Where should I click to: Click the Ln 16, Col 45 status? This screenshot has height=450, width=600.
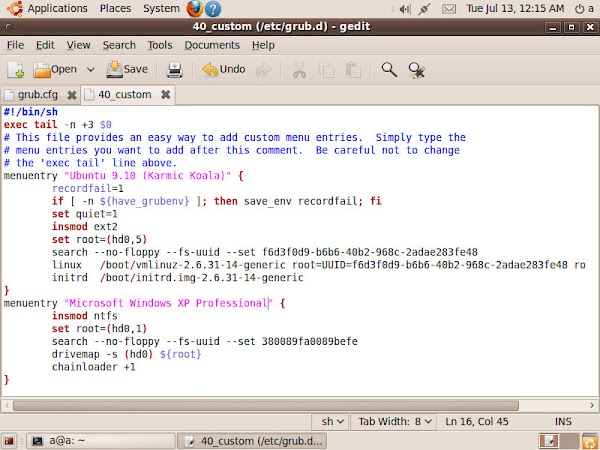pos(476,422)
